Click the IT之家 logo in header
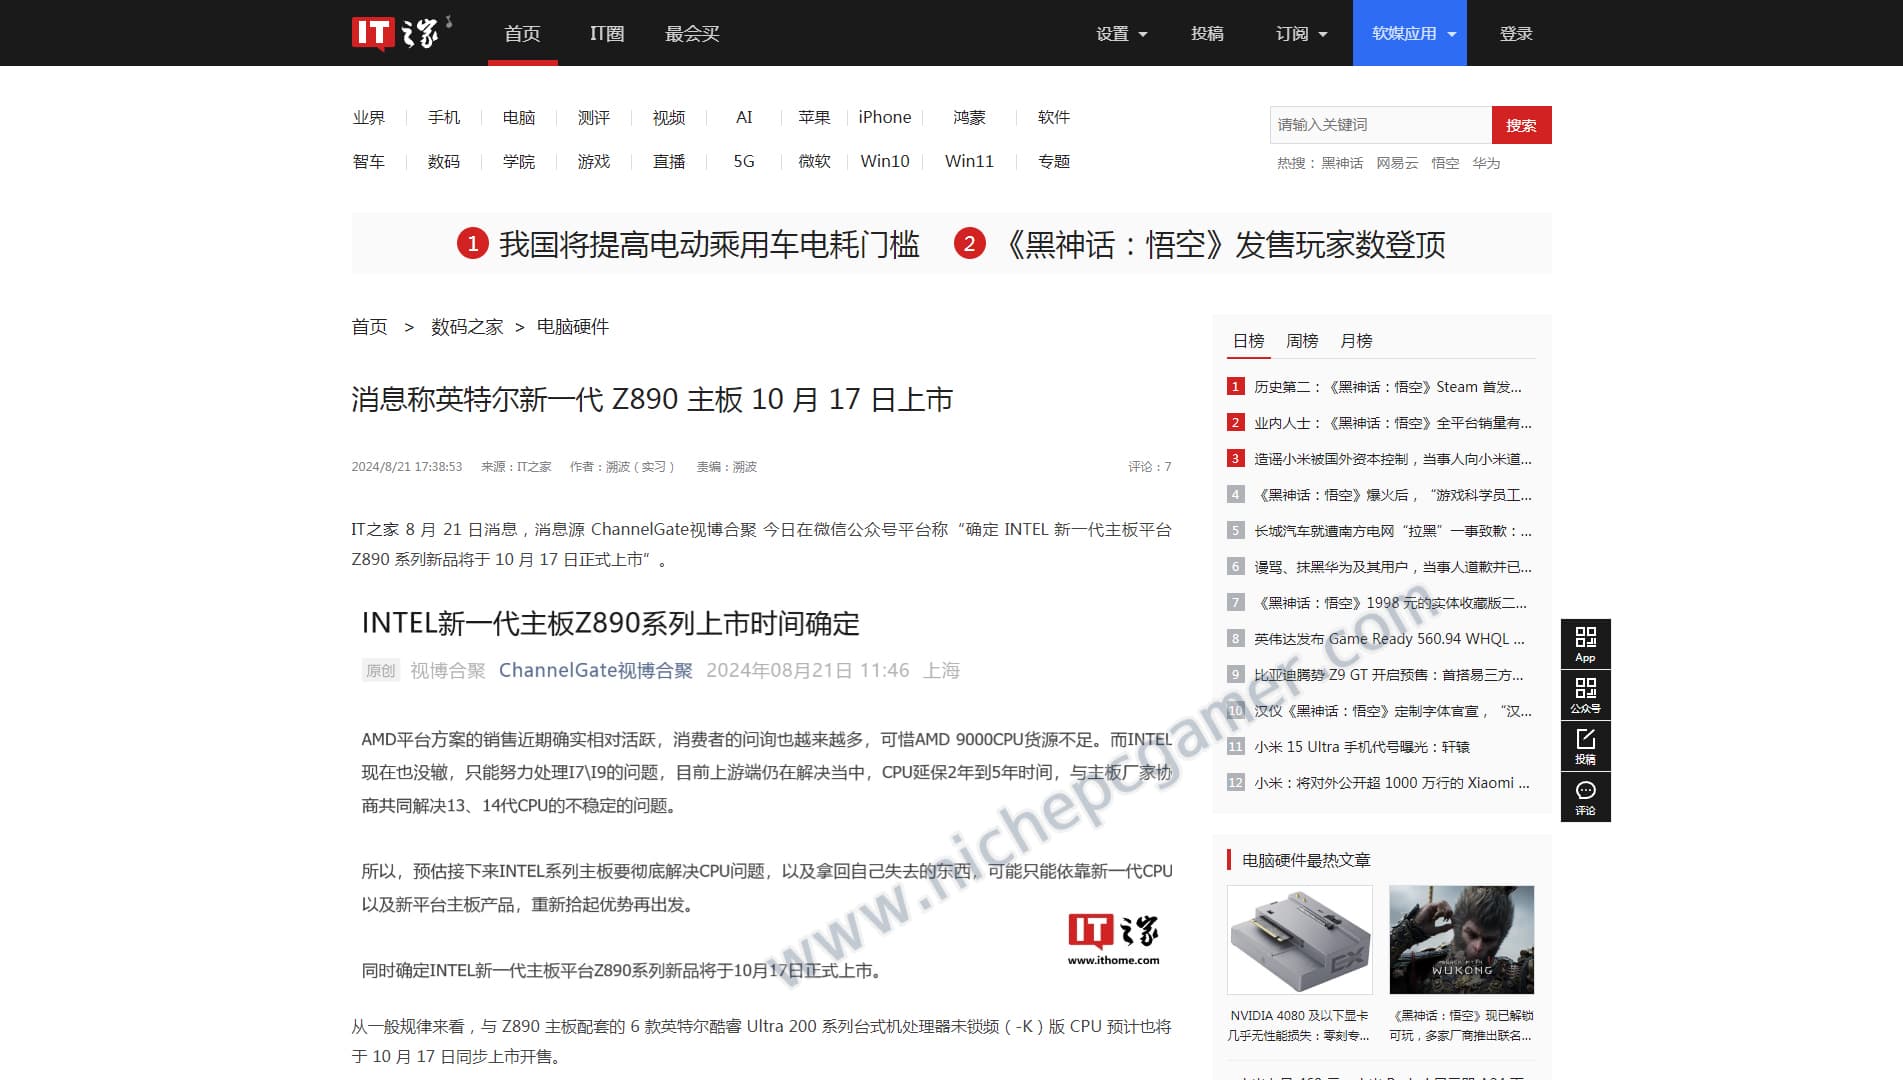 pyautogui.click(x=401, y=33)
